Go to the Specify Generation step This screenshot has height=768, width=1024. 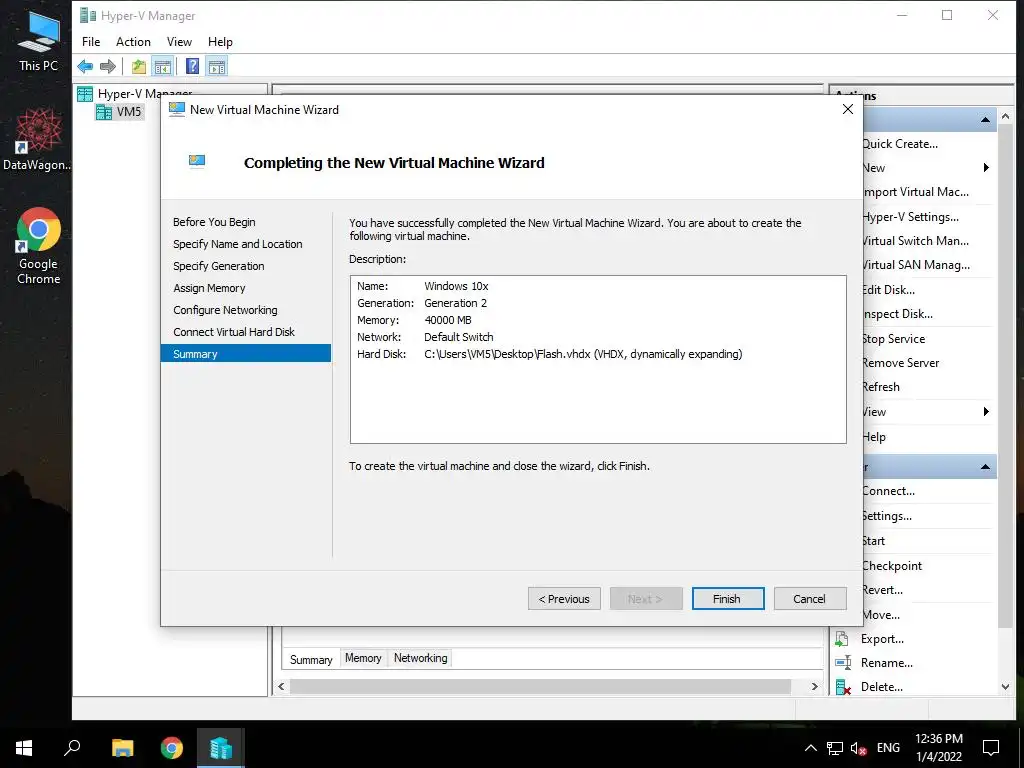coord(219,266)
